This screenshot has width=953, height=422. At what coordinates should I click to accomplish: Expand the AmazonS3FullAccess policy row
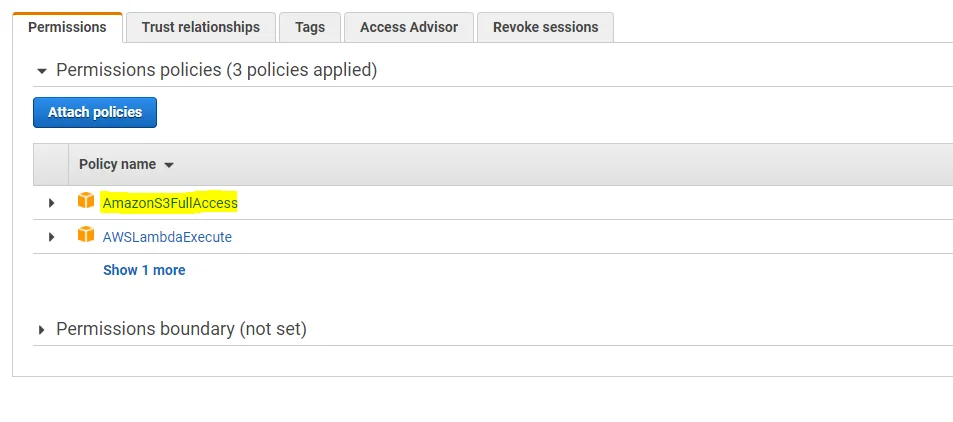pos(51,203)
